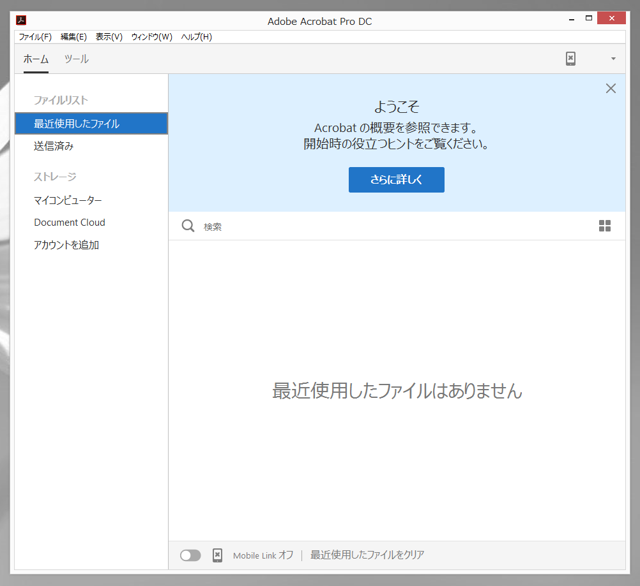
Task: Switch to thumbnail grid view icon
Action: 604,226
